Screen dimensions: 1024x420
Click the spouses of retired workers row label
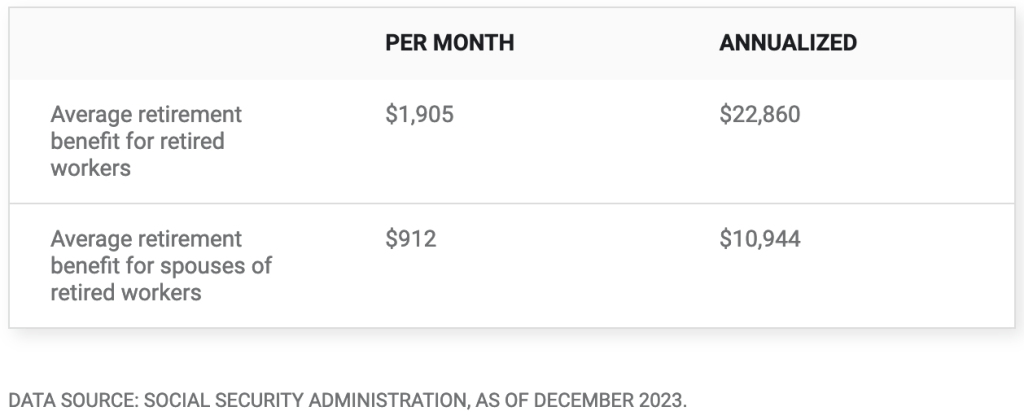161,266
